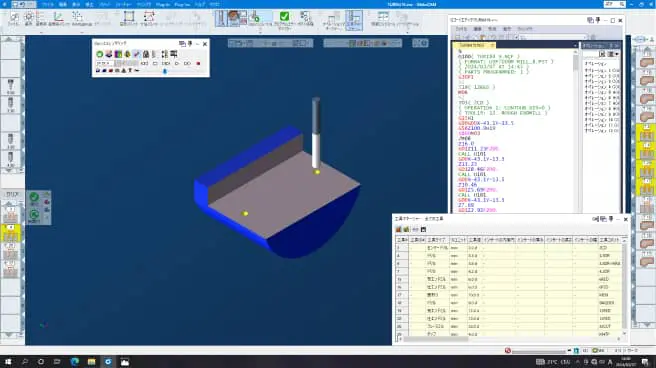Click the first operation row in operations list
The width and height of the screenshot is (656, 368).
pyautogui.click(x=601, y=71)
